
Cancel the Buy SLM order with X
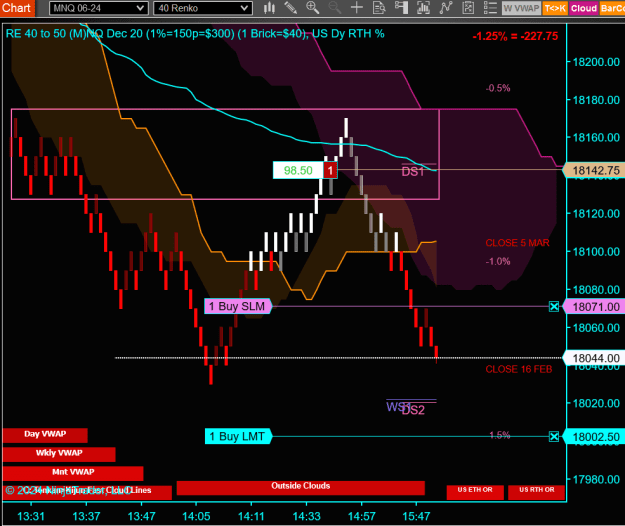pos(554,306)
